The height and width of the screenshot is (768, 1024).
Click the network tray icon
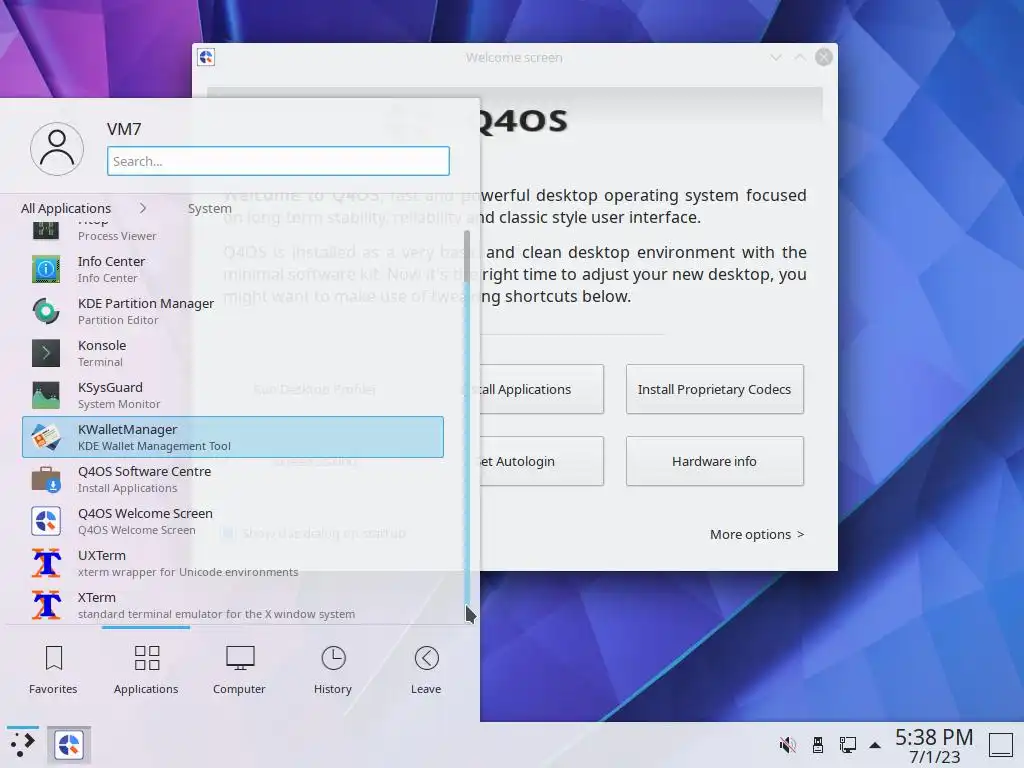coord(847,744)
